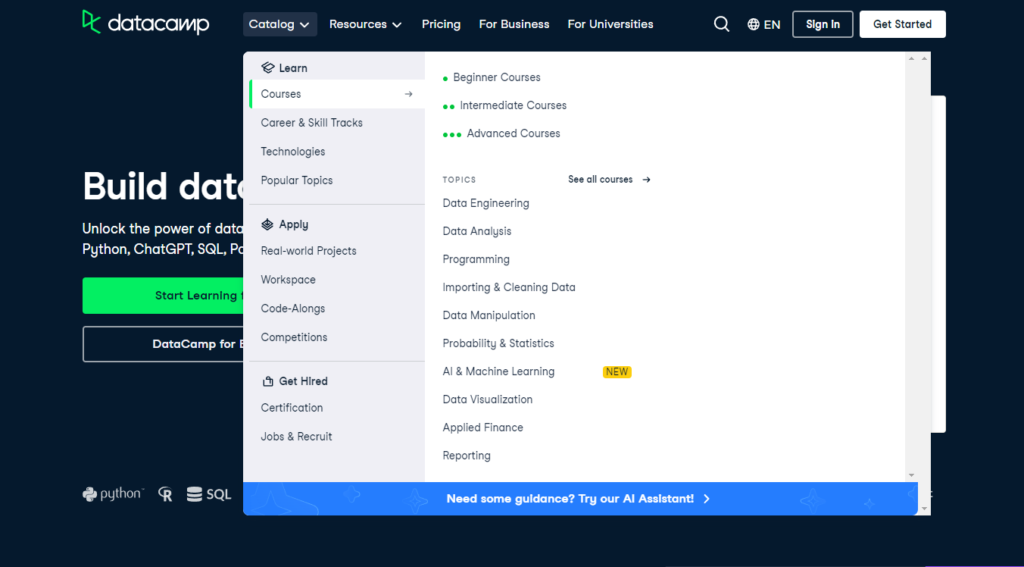1024x567 pixels.
Task: Open Applied Finance topic
Action: tap(483, 428)
